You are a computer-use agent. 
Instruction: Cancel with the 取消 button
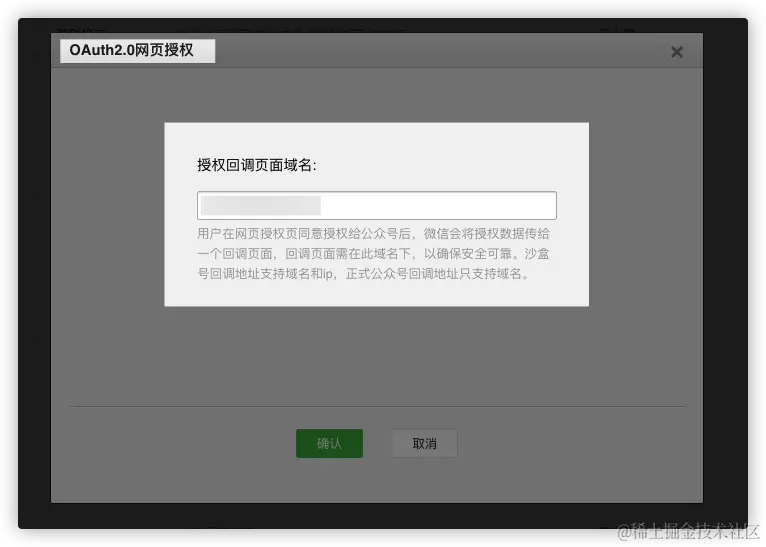tap(424, 443)
